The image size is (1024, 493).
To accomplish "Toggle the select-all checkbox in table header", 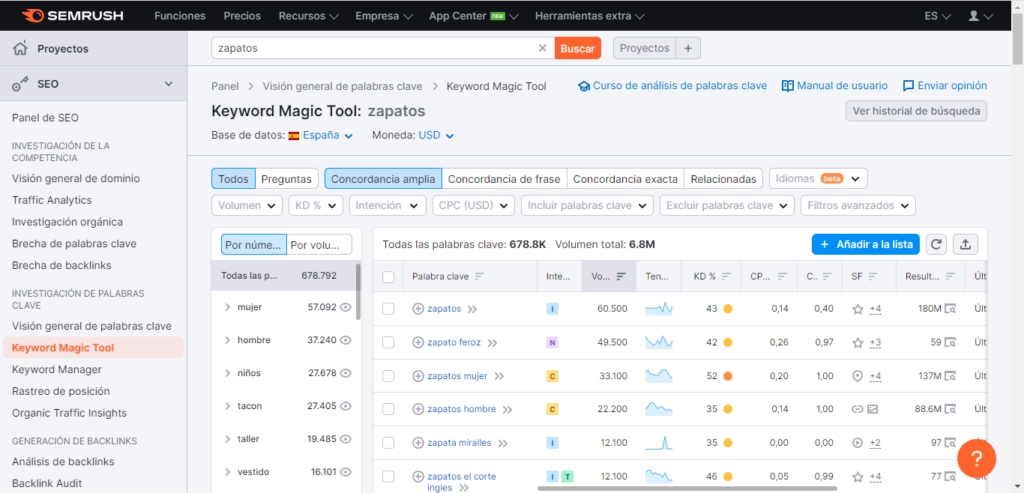I will tap(388, 277).
